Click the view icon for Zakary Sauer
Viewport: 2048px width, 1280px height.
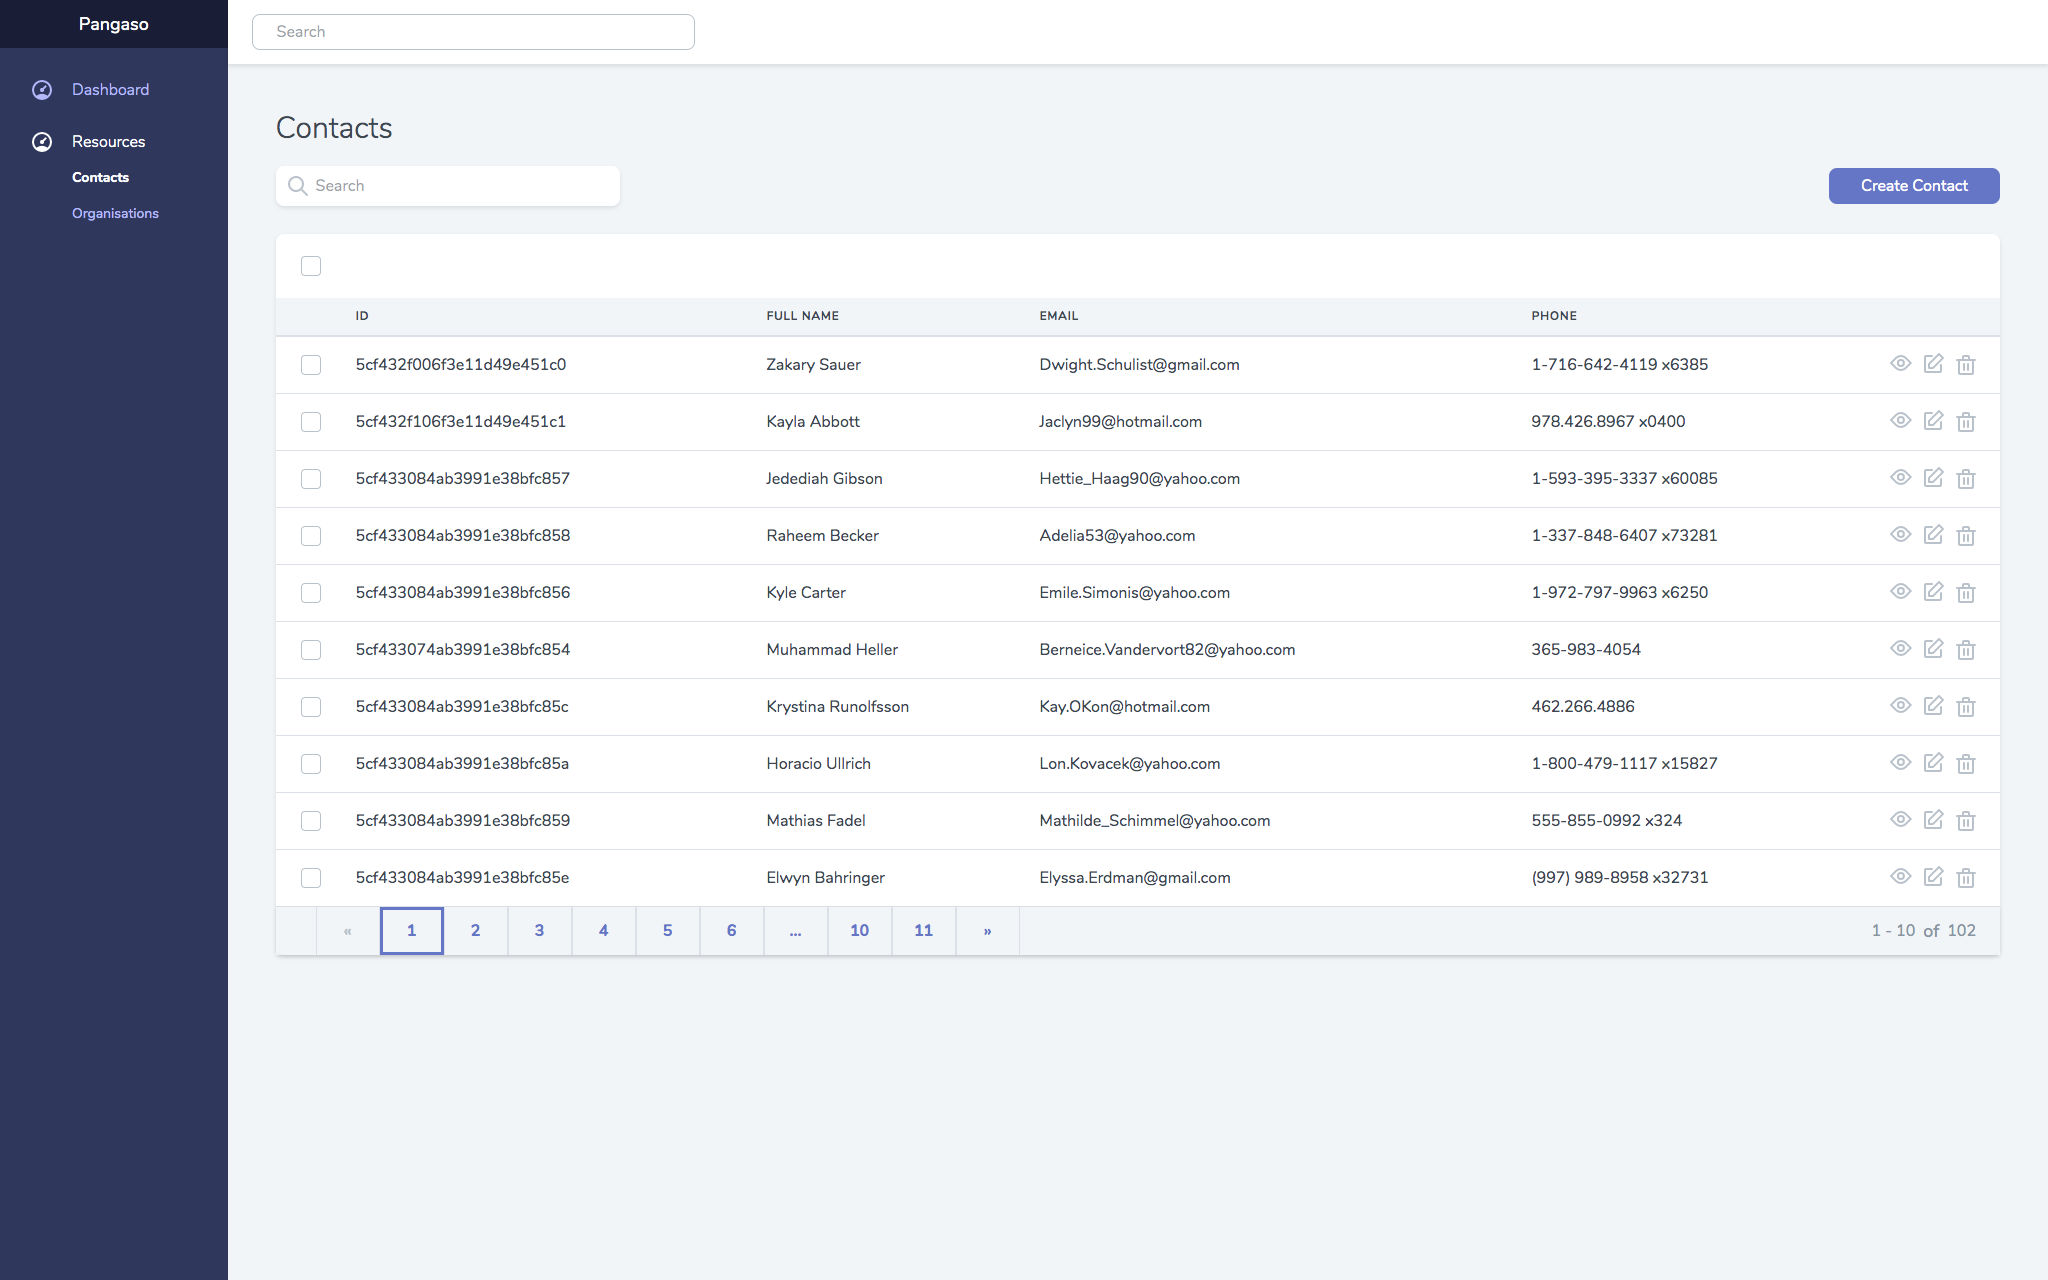[1901, 364]
